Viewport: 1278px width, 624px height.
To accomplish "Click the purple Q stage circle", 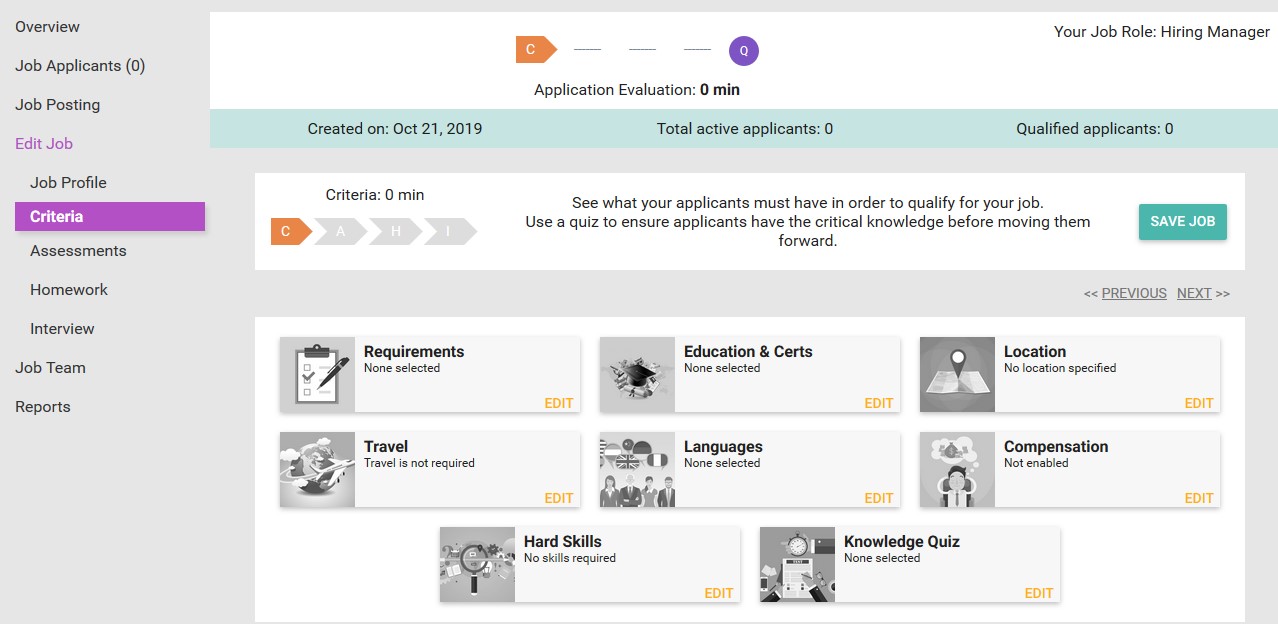I will point(744,49).
